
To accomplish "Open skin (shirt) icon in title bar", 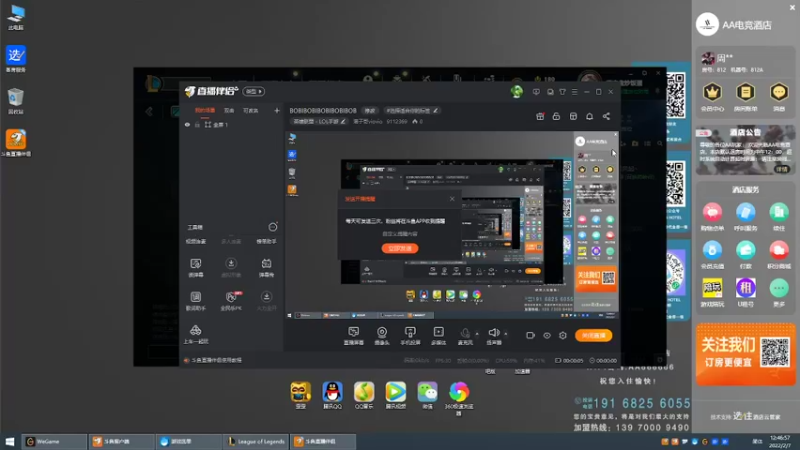I will pyautogui.click(x=562, y=92).
